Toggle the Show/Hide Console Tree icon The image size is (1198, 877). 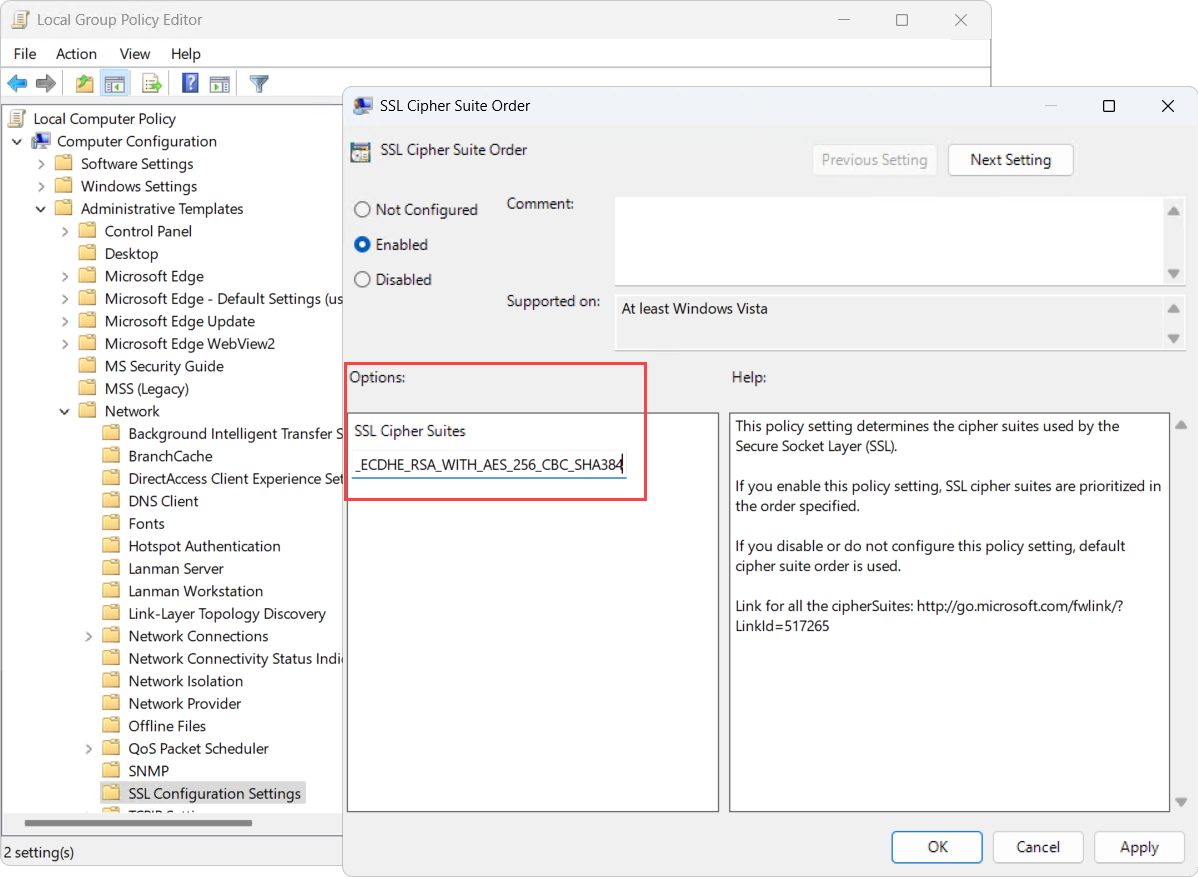(115, 84)
